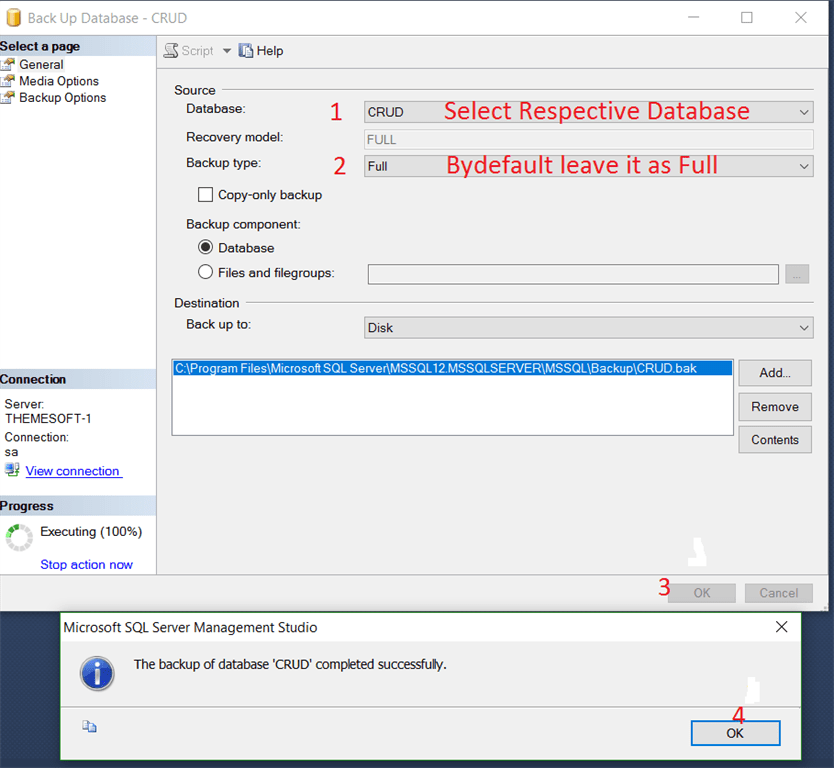The width and height of the screenshot is (834, 768).
Task: Click the Connection section header
Action: point(78,379)
